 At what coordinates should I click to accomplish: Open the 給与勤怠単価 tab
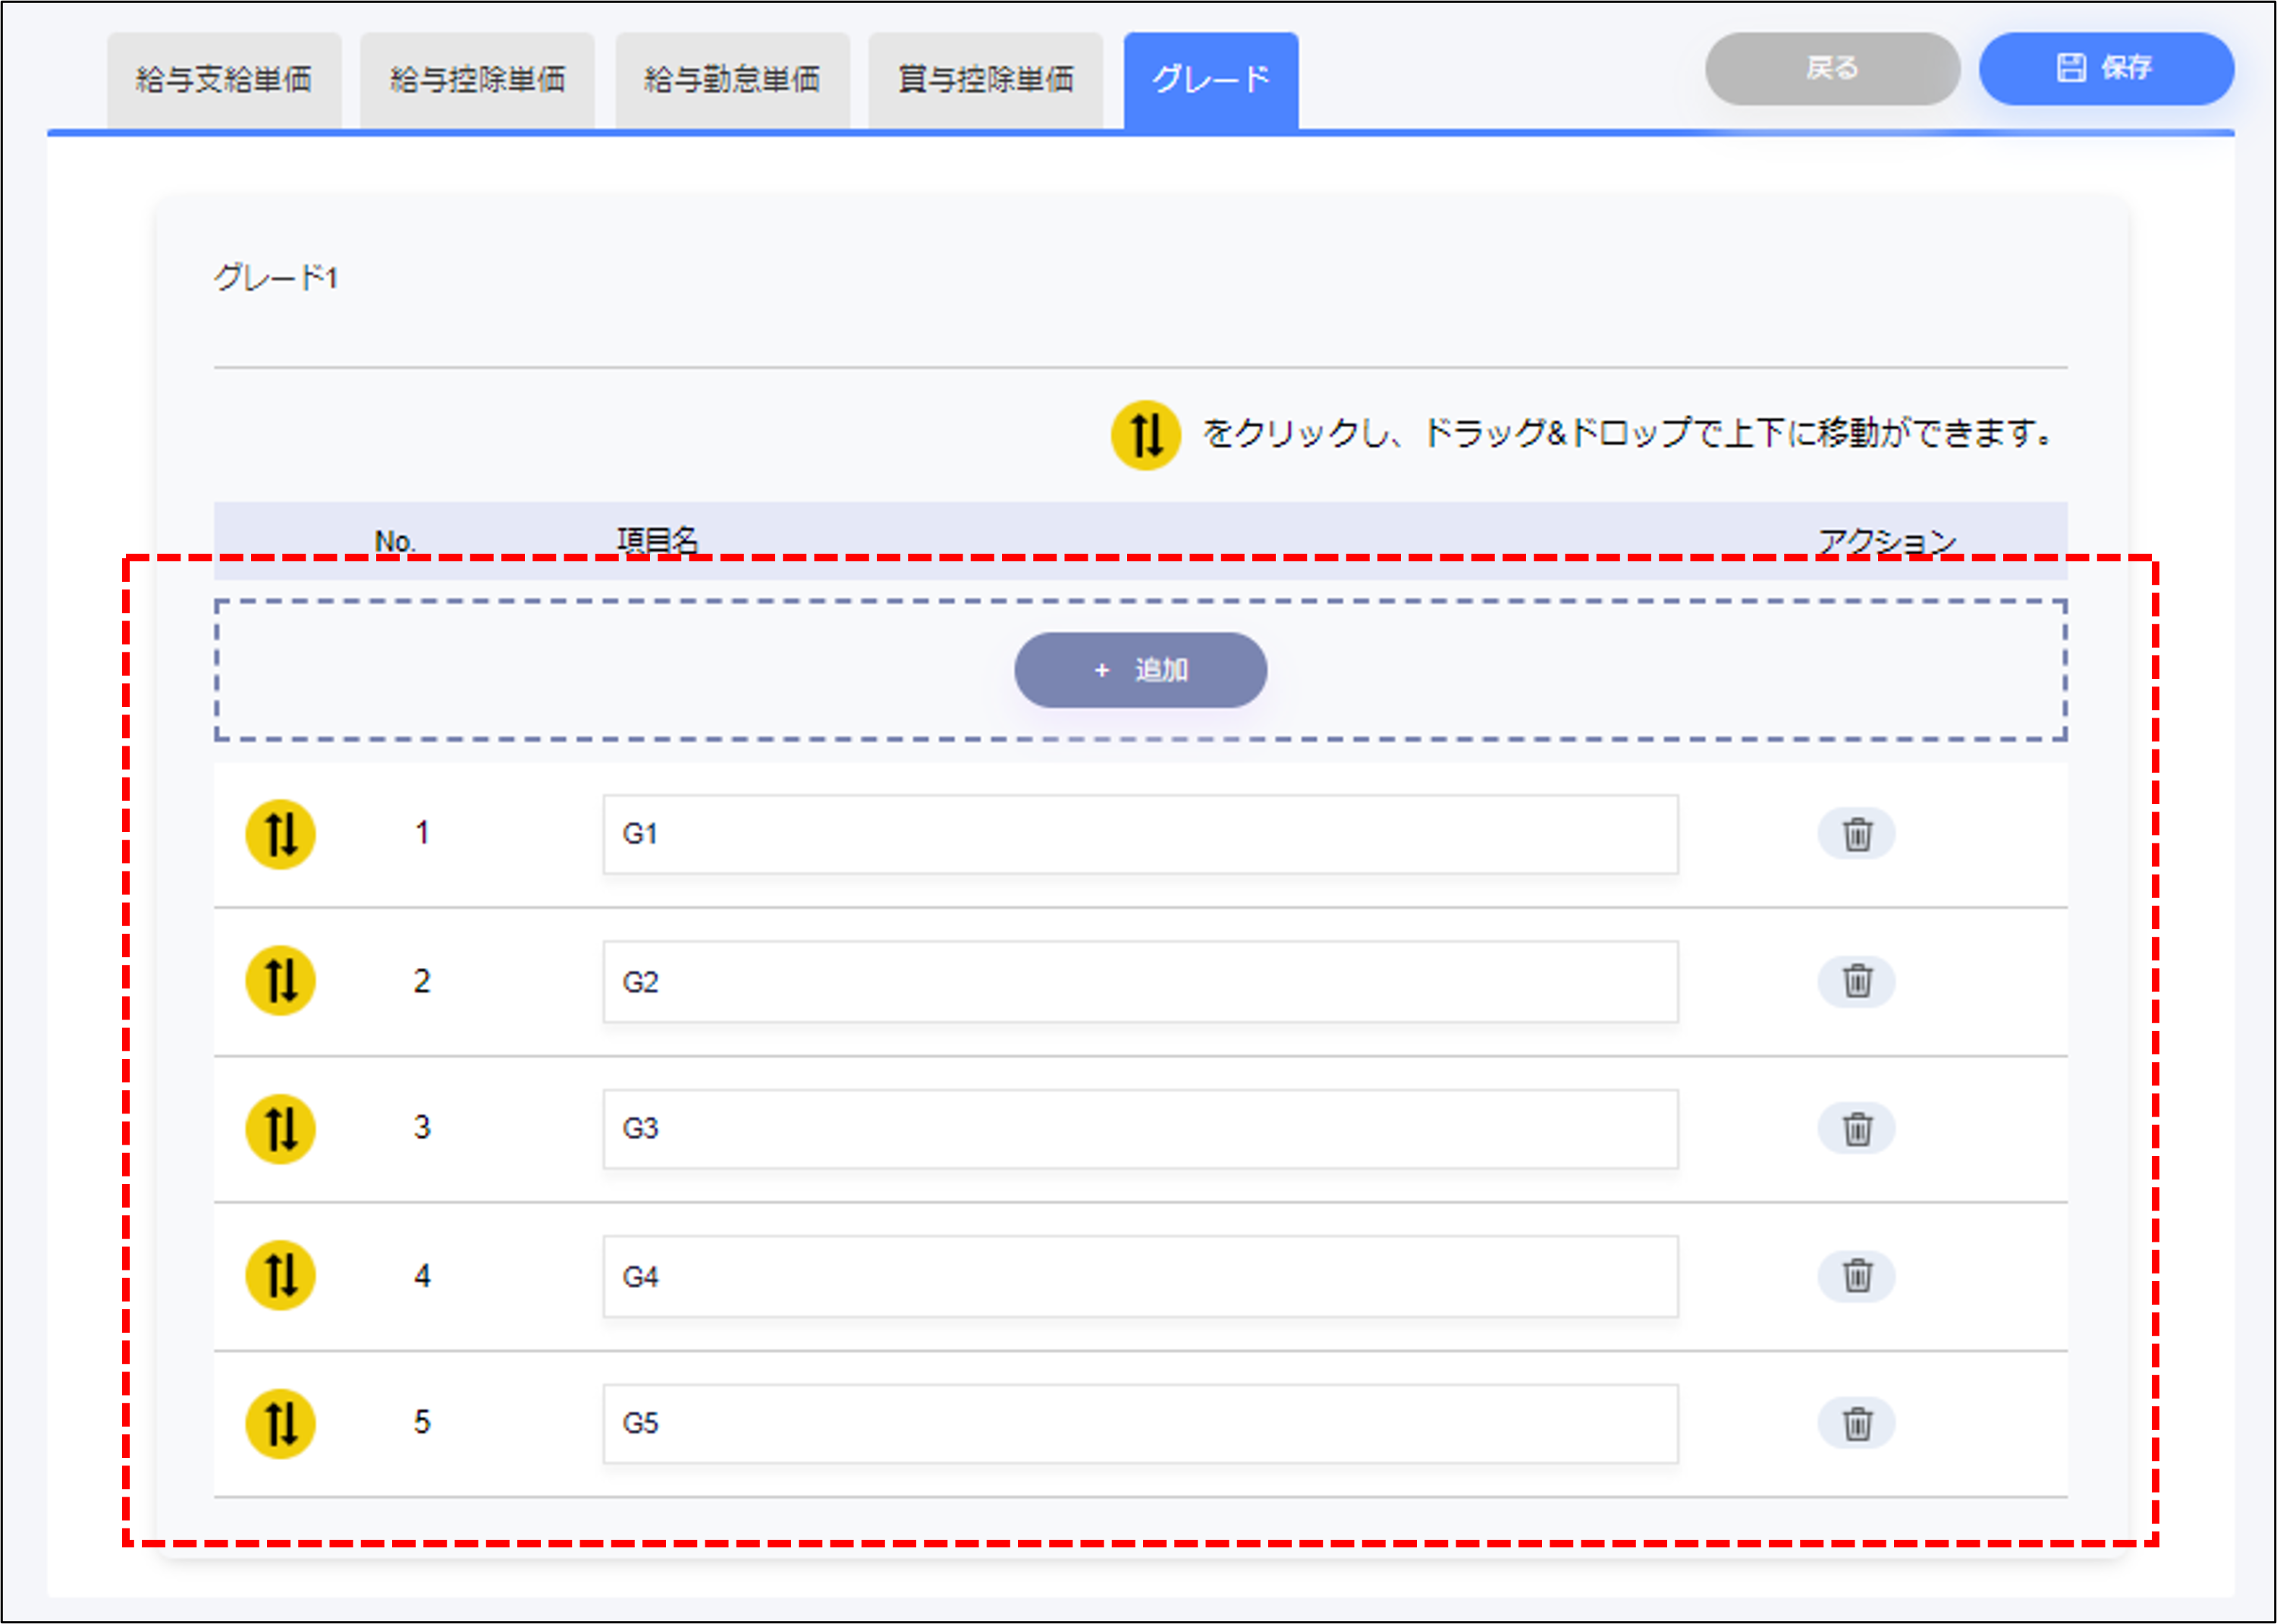pos(732,80)
